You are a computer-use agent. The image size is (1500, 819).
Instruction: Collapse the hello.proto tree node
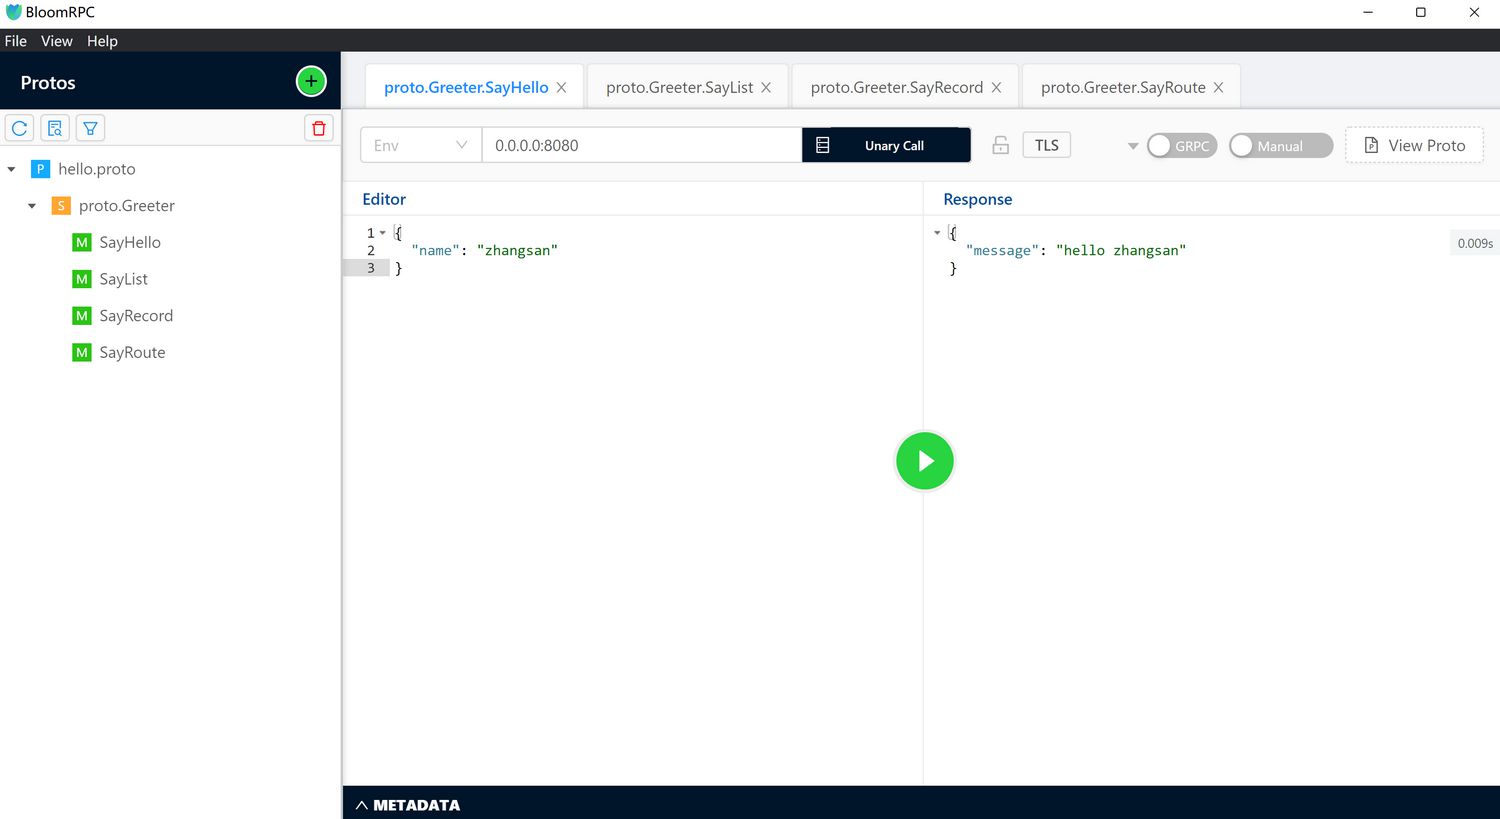(x=11, y=169)
